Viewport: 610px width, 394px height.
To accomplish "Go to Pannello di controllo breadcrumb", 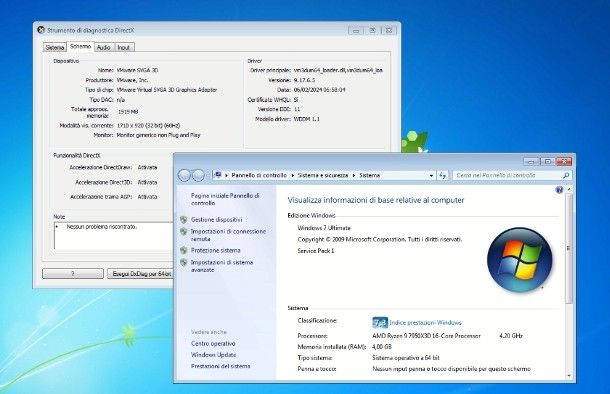I will point(259,175).
